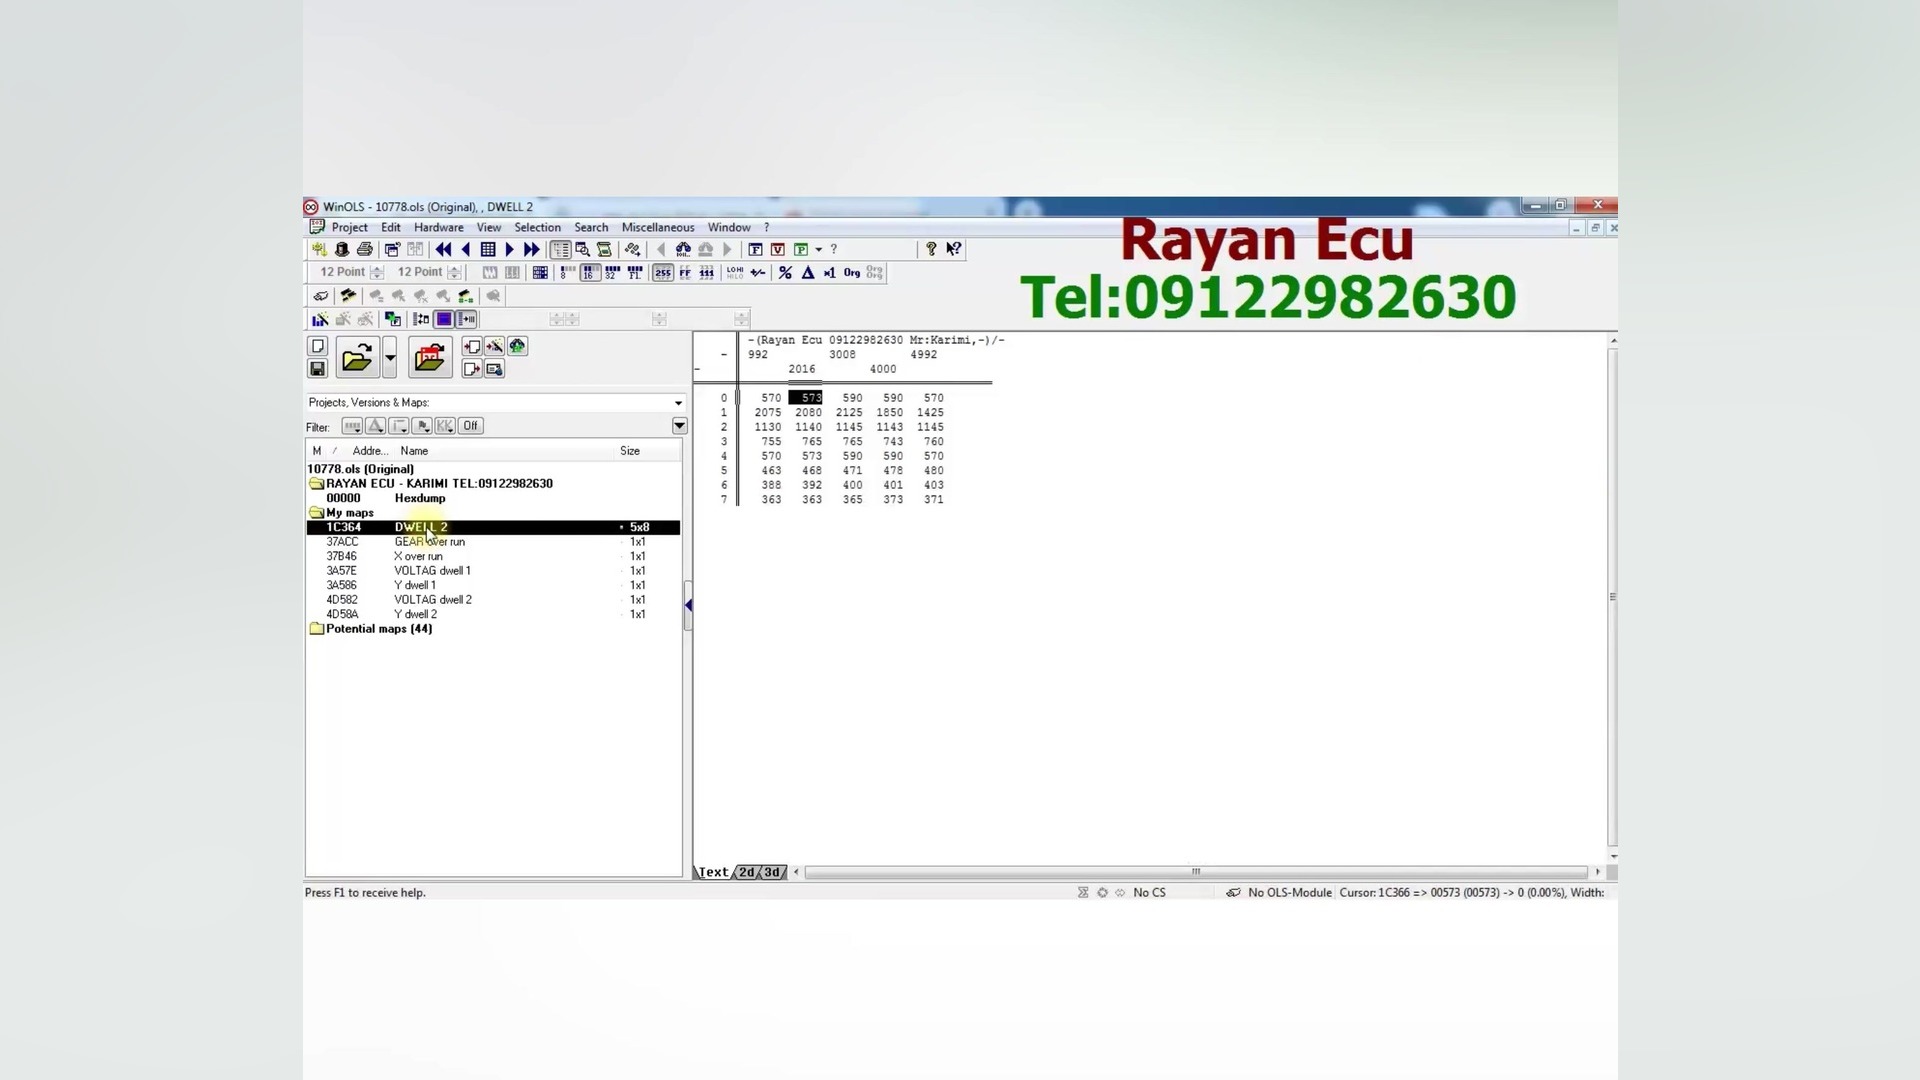Open dropdown arrow beside open folder button
Screen dimensions: 1920x1080
390,358
